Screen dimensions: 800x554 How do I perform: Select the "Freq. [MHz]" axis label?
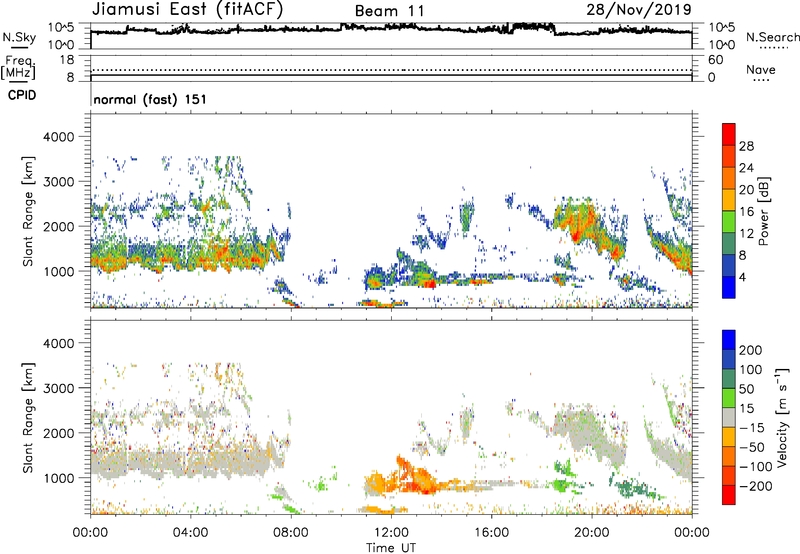click(x=18, y=67)
